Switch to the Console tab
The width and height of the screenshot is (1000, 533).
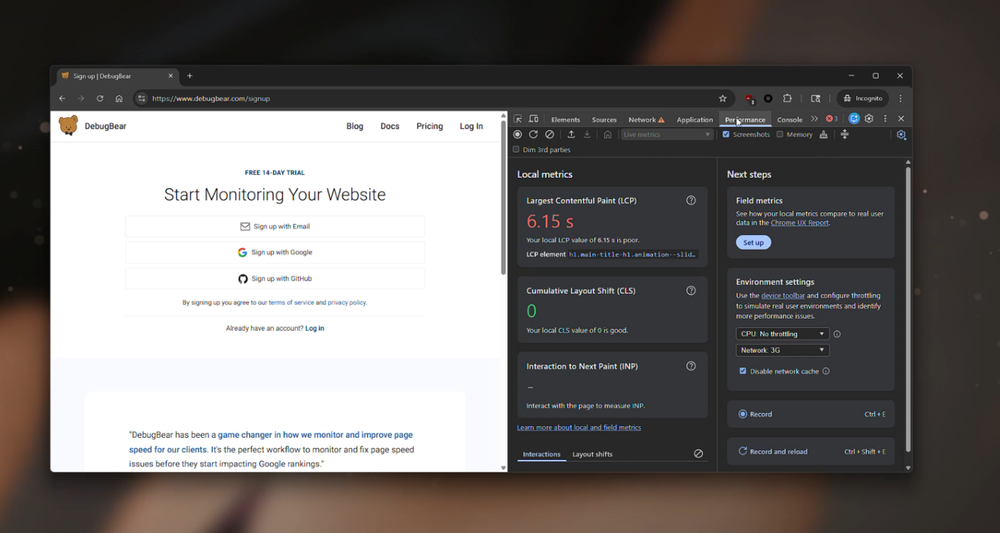790,120
